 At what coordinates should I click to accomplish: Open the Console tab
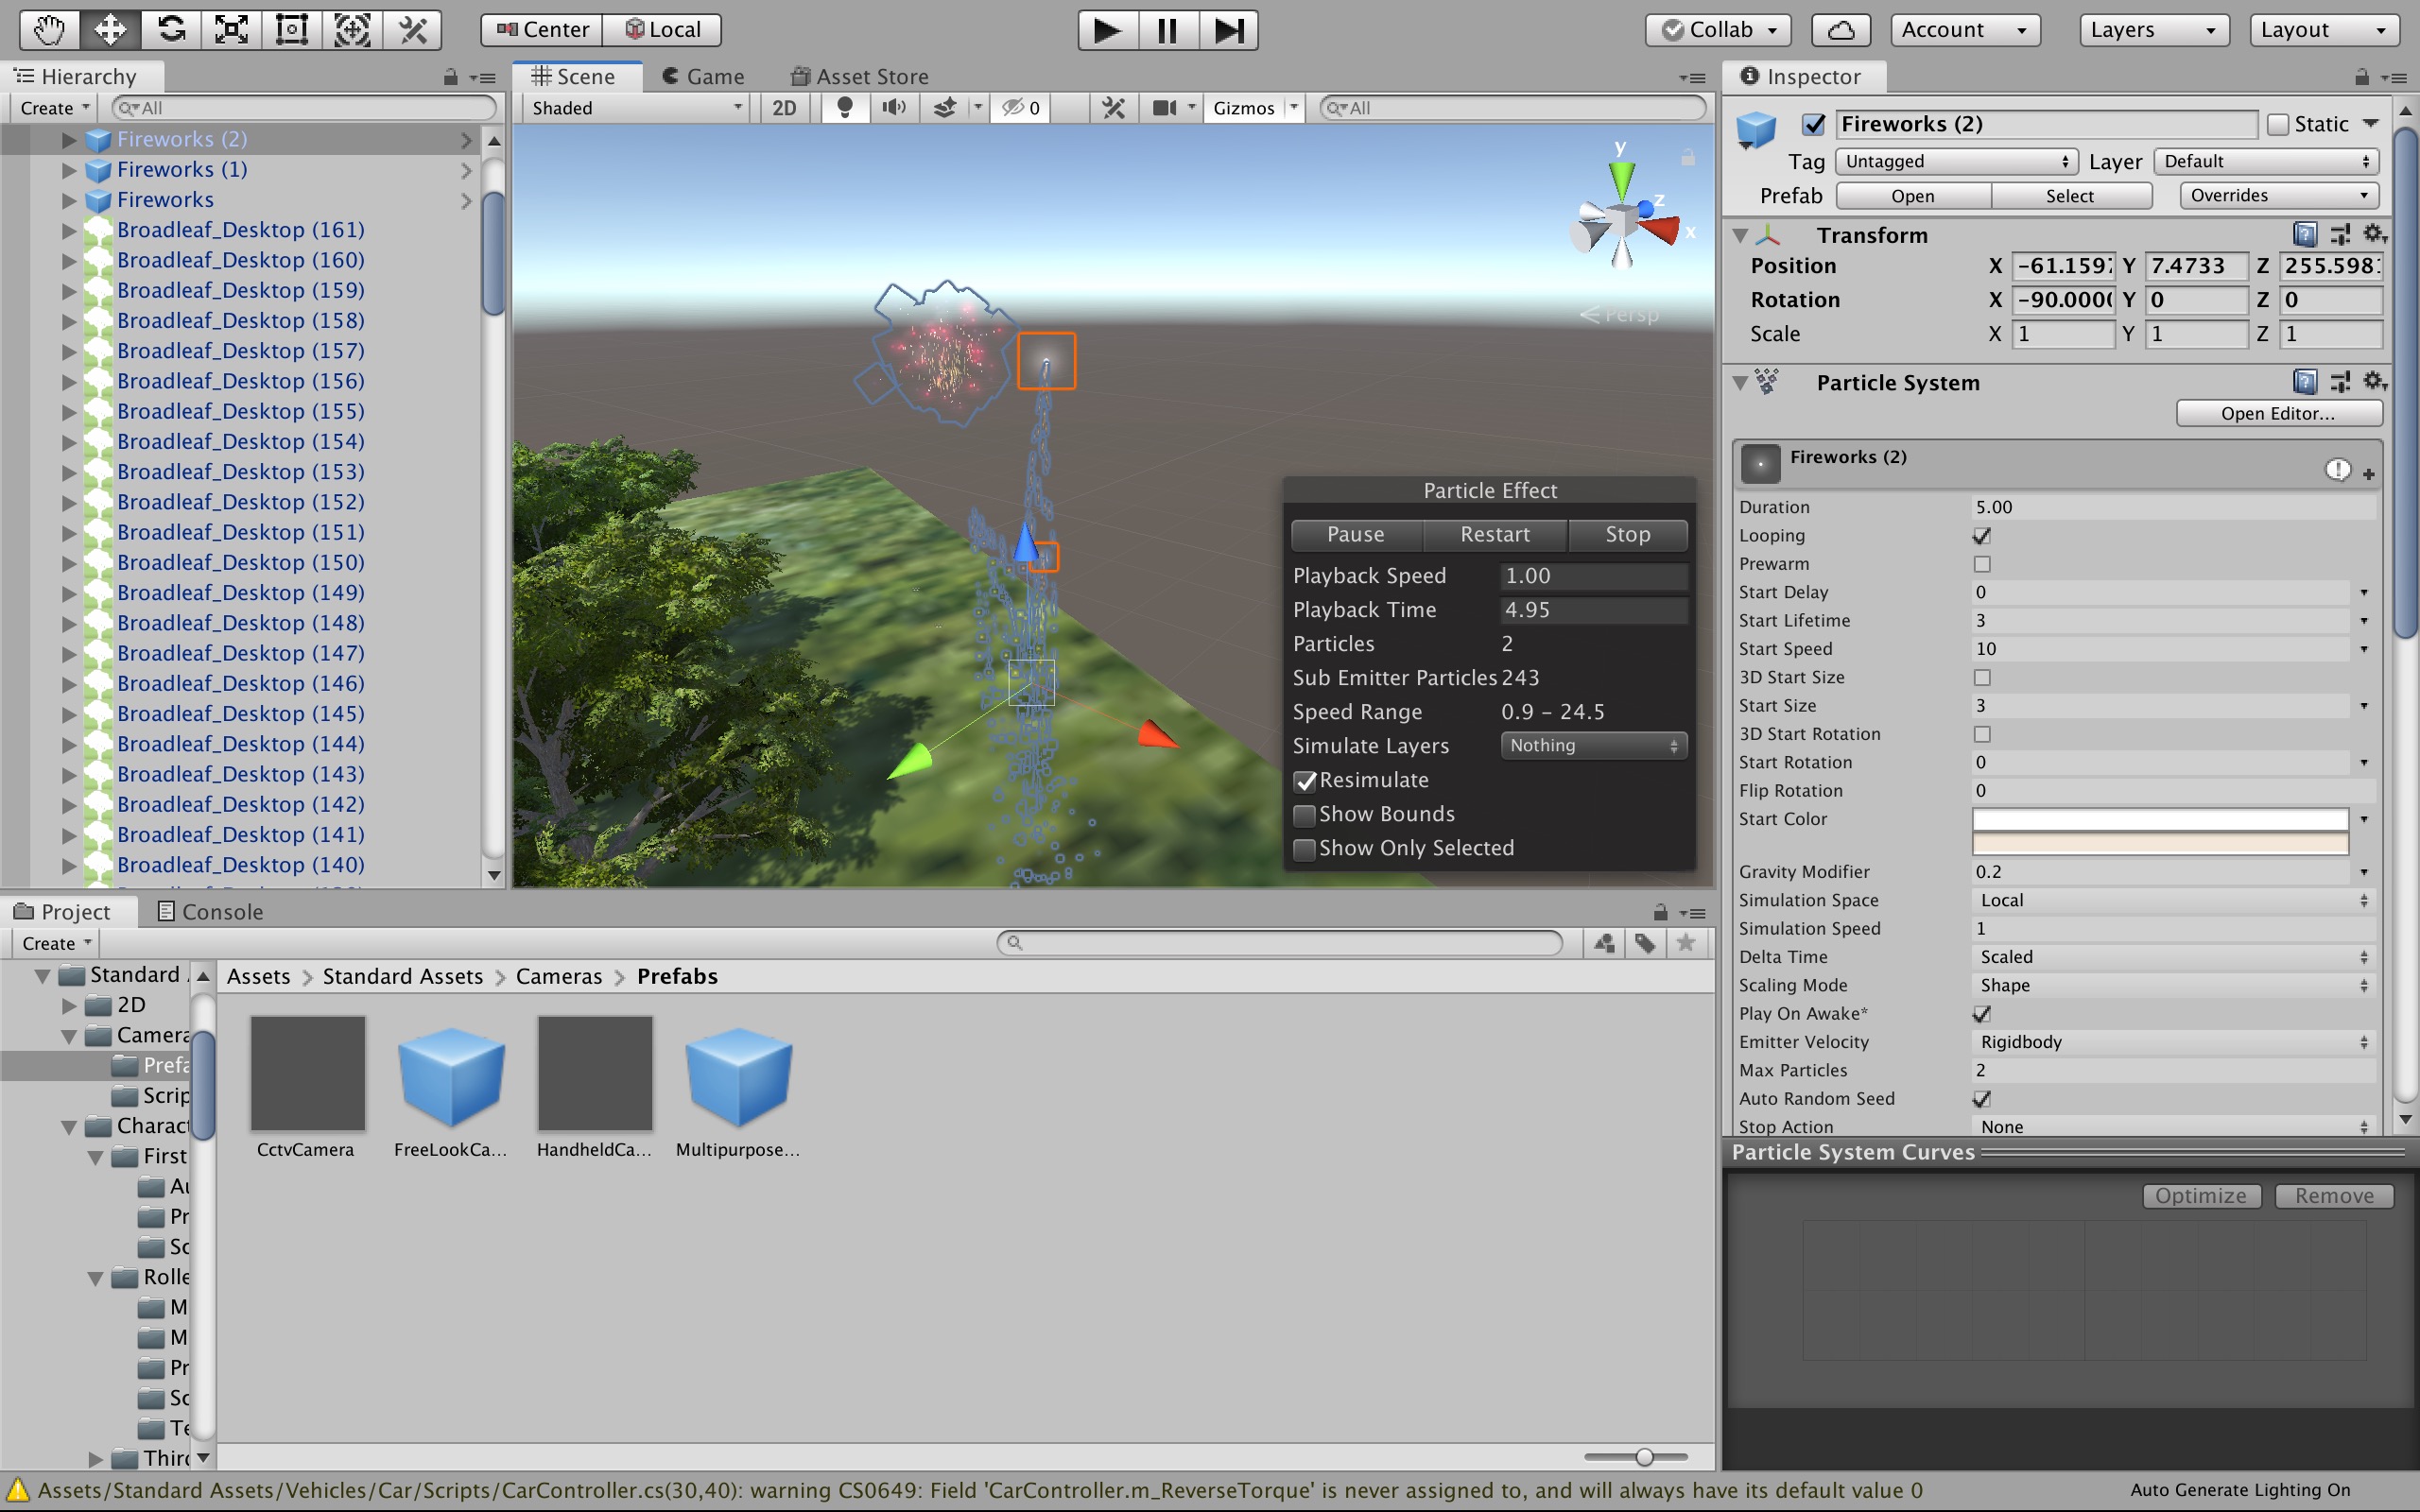[x=210, y=911]
